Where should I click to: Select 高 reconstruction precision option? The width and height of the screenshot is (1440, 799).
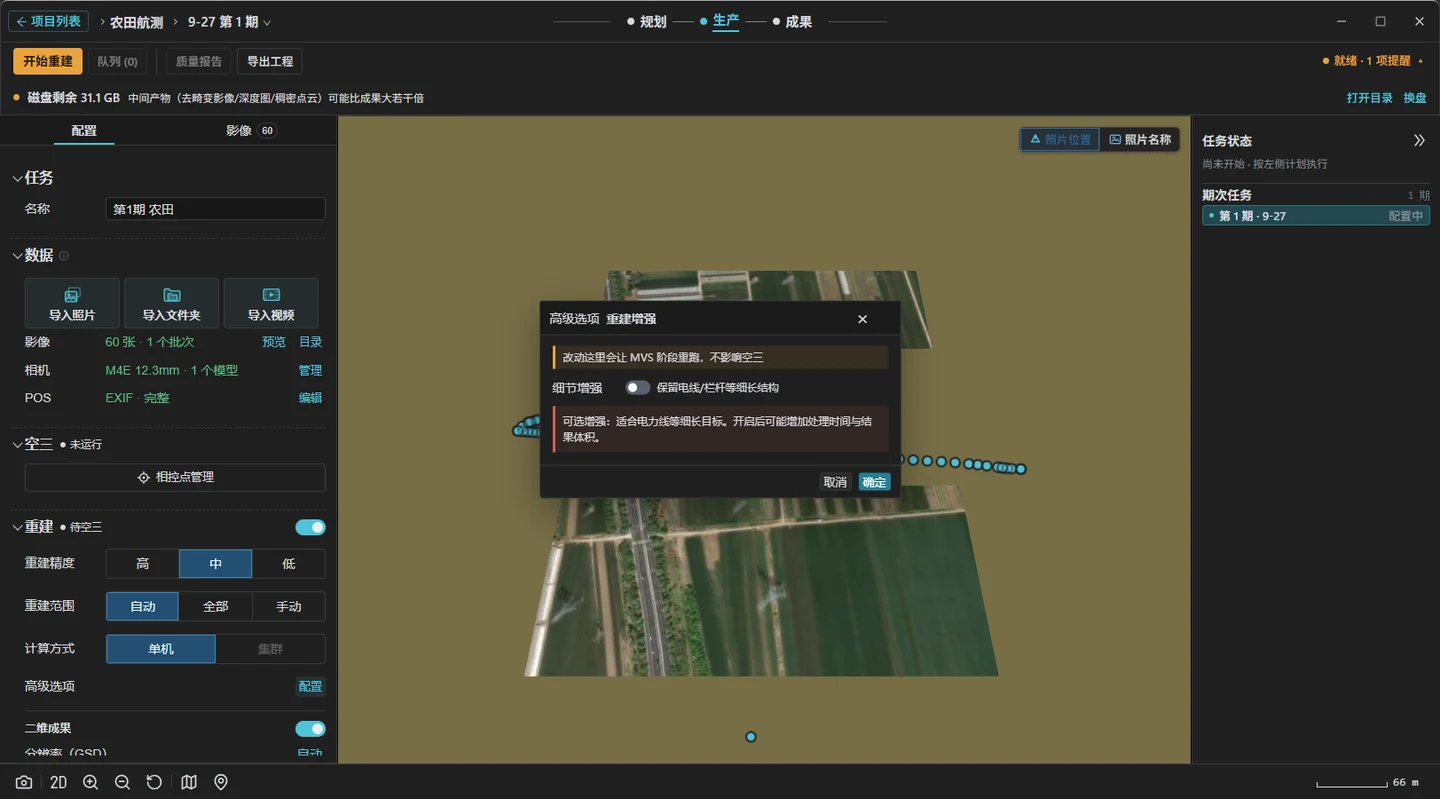(143, 564)
